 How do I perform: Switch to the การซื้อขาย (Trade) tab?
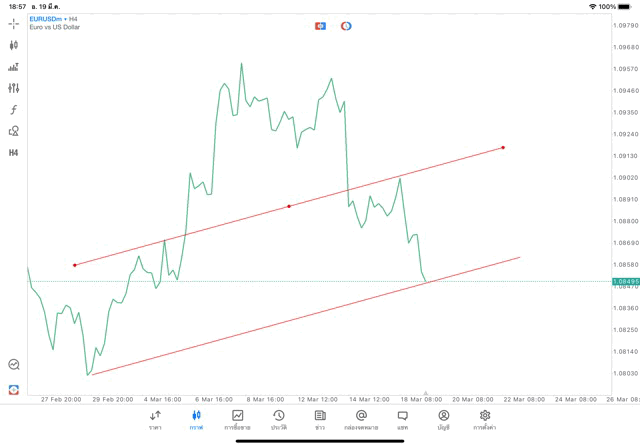click(x=237, y=419)
